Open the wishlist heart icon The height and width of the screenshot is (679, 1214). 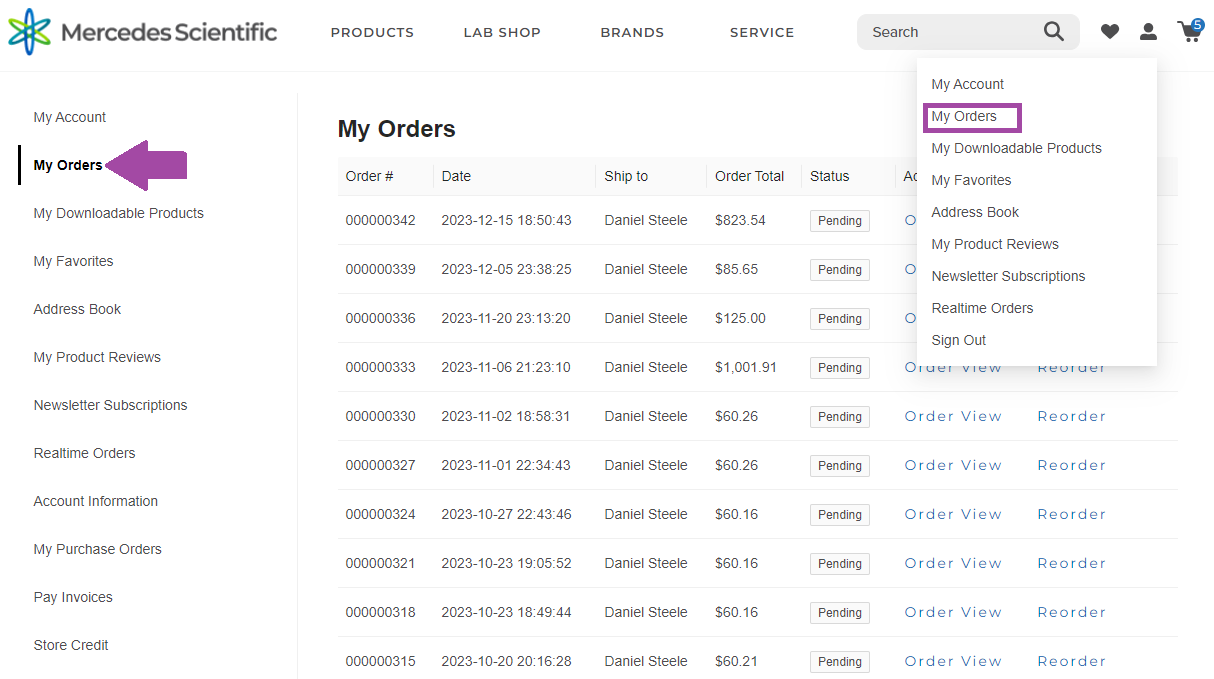(1110, 31)
